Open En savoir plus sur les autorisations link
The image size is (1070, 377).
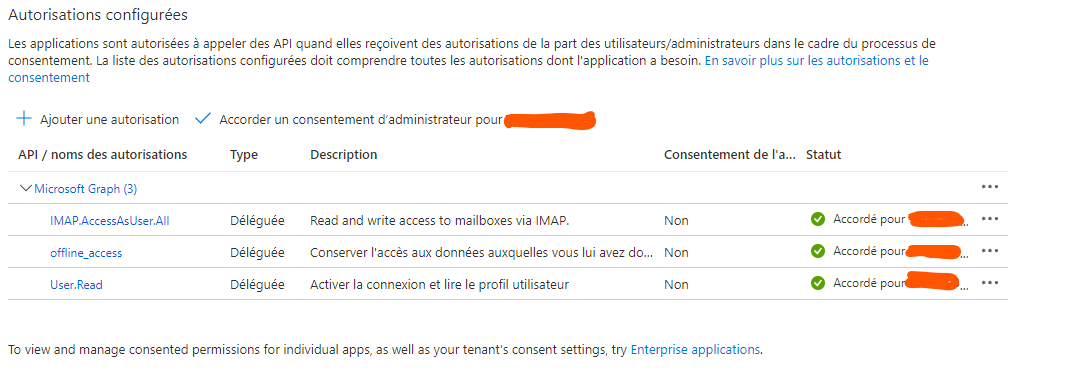coord(817,61)
